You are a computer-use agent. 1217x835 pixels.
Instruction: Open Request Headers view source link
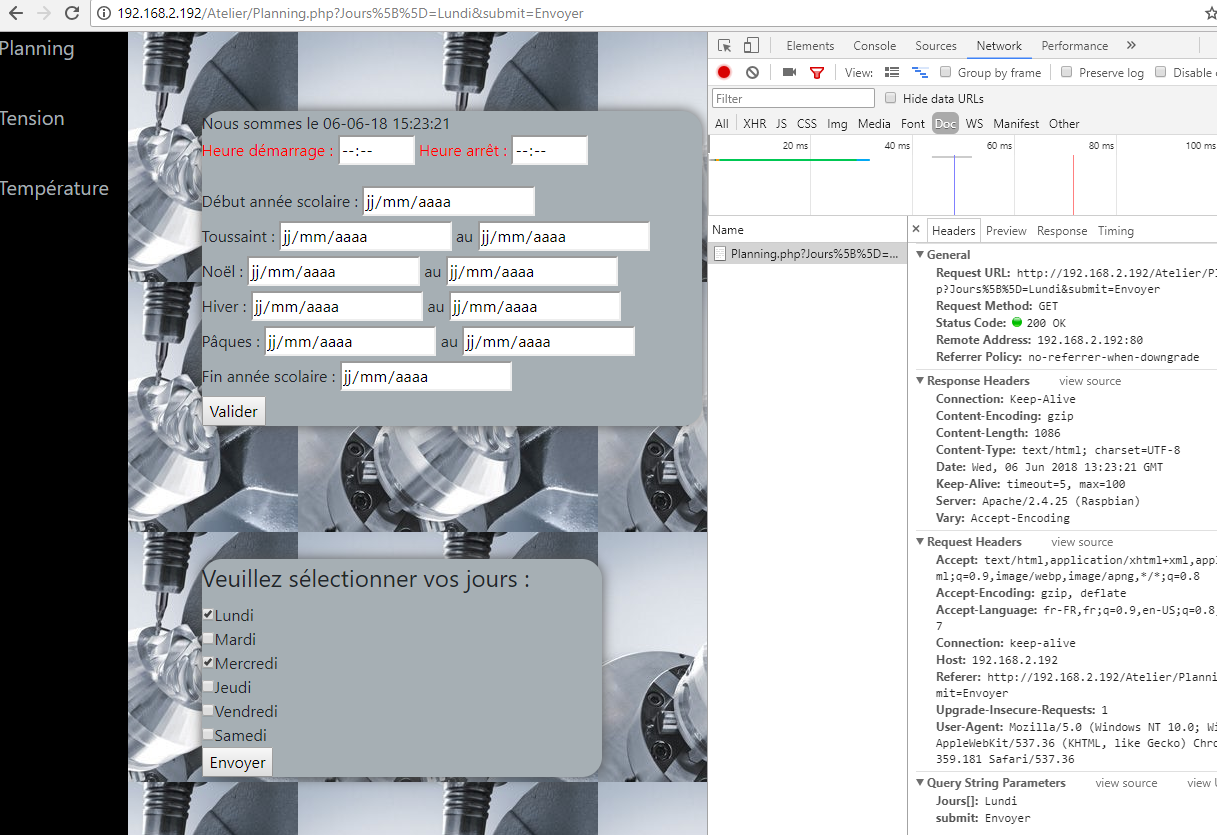(1081, 541)
